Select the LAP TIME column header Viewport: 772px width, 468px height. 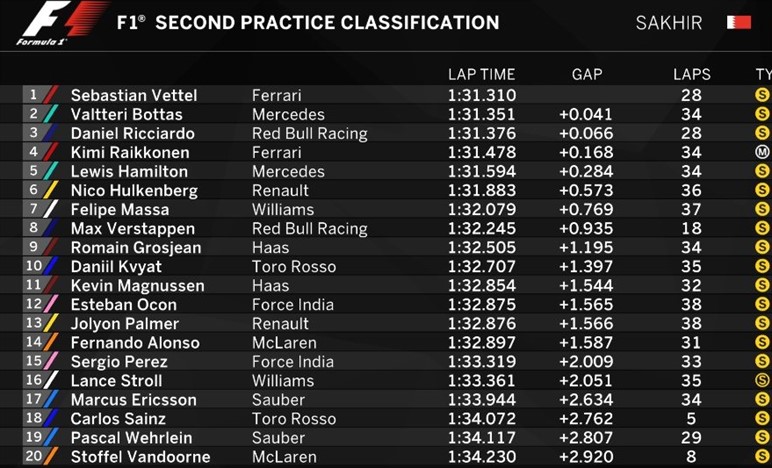click(x=481, y=74)
